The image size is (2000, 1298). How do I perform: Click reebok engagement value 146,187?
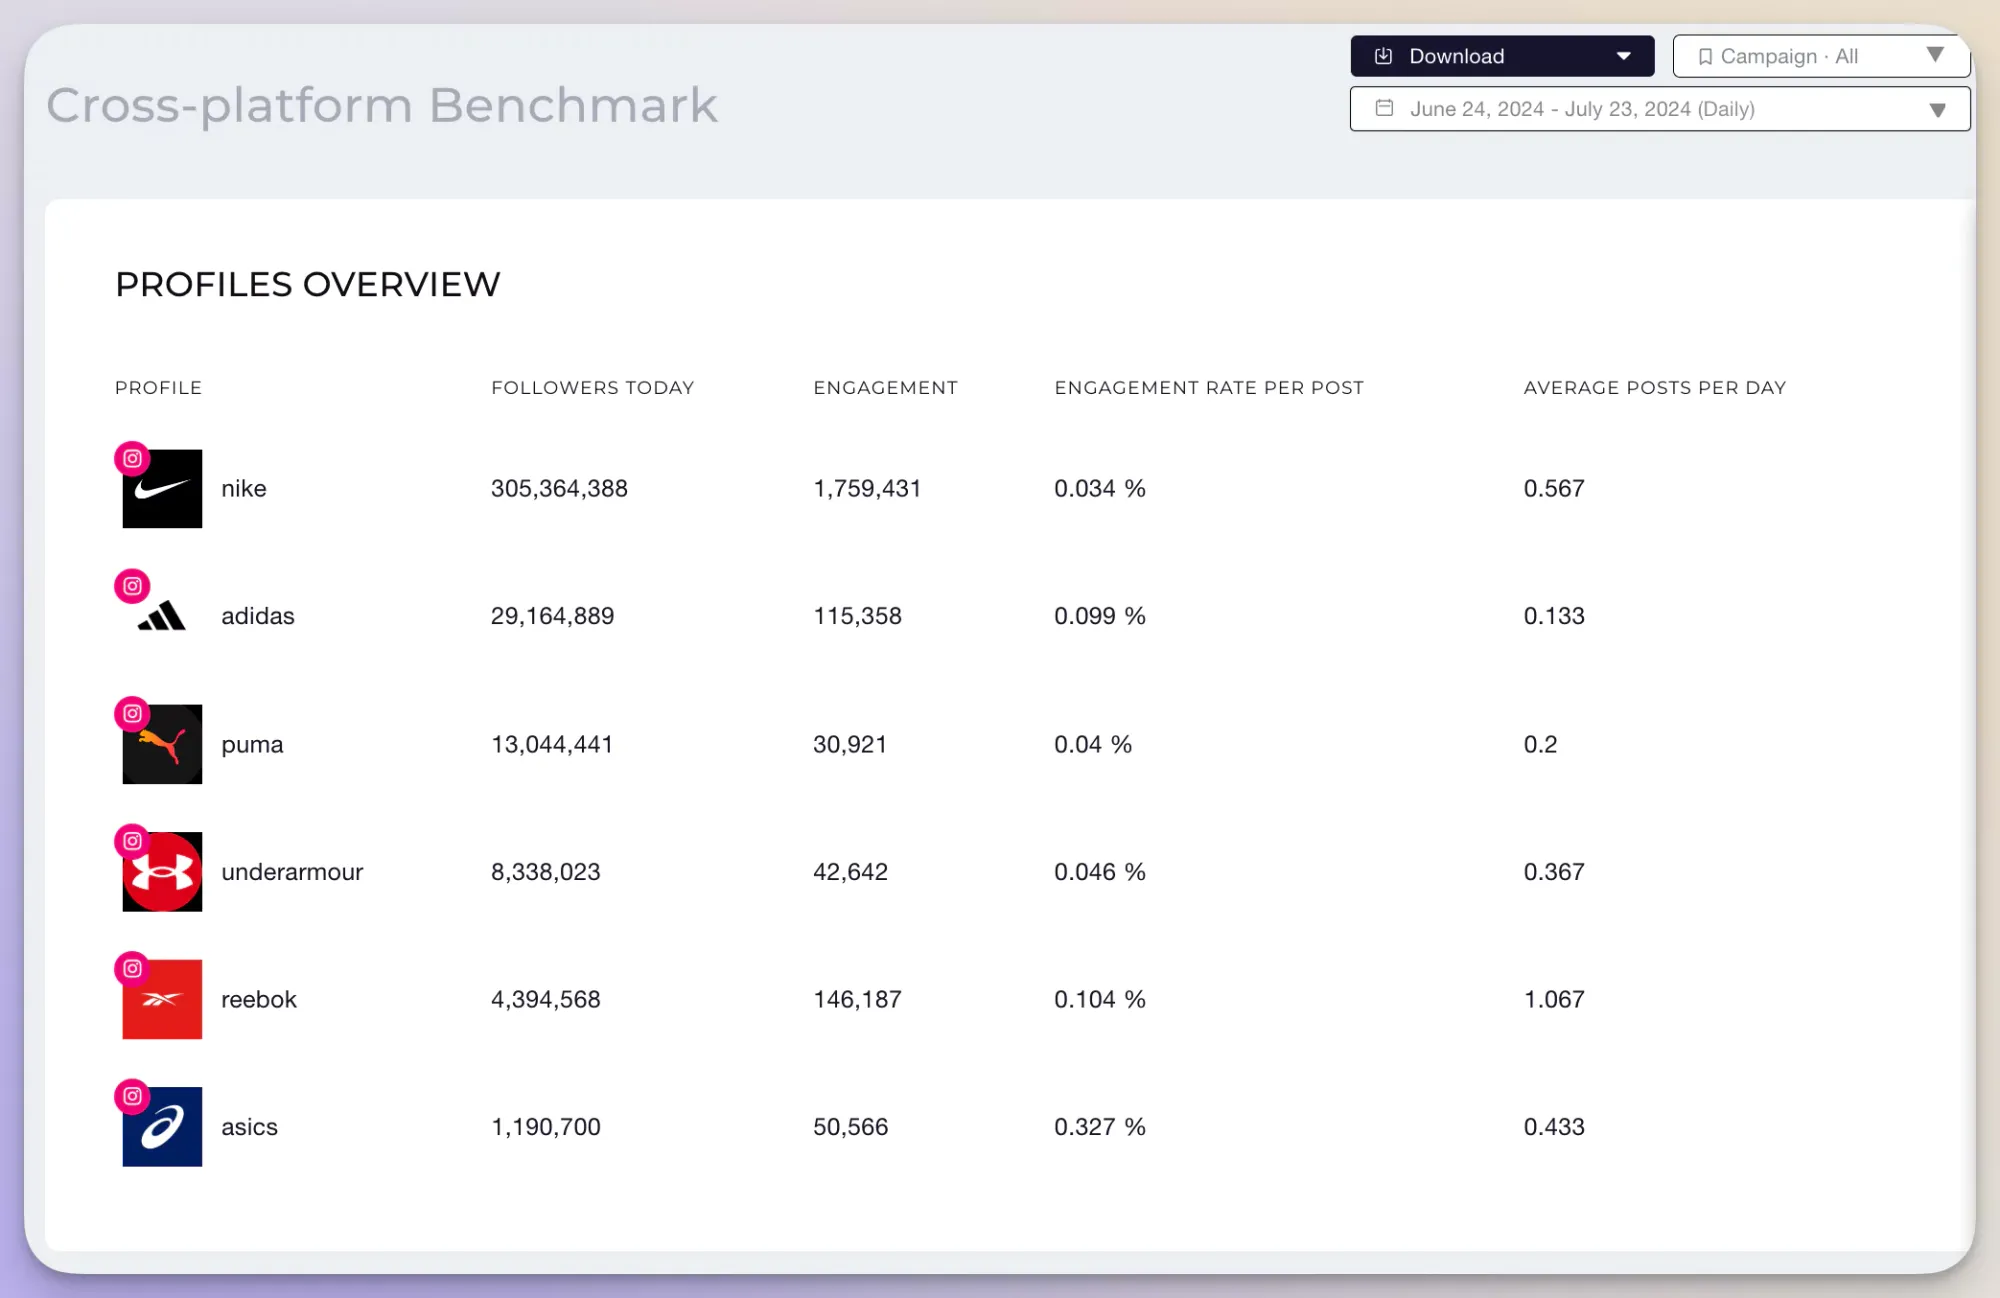[x=857, y=999]
